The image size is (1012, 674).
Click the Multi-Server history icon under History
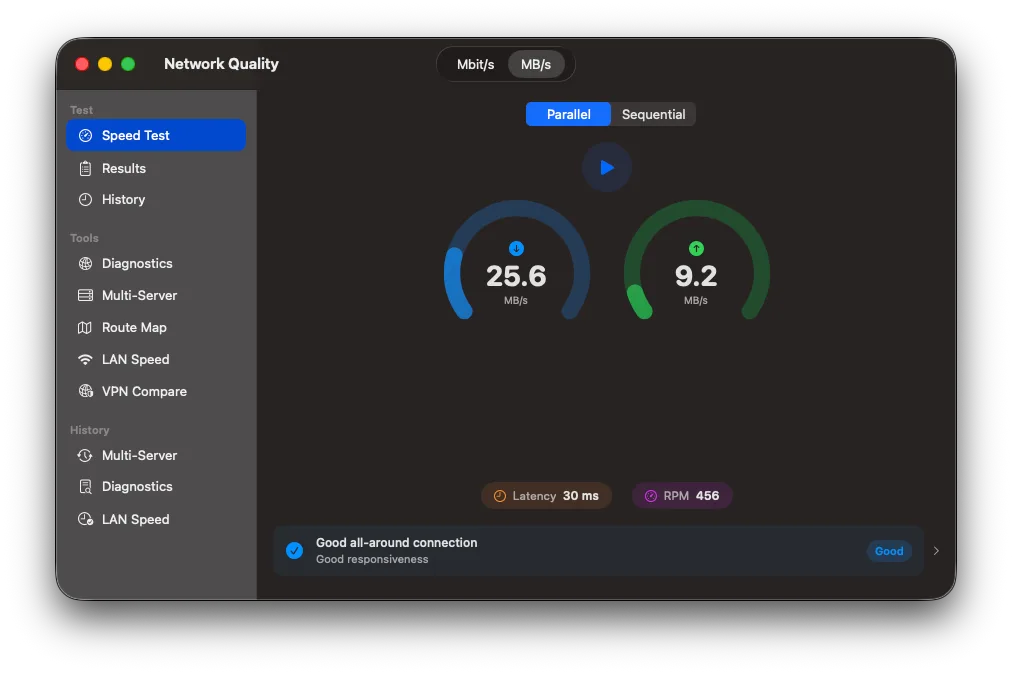[x=85, y=455]
